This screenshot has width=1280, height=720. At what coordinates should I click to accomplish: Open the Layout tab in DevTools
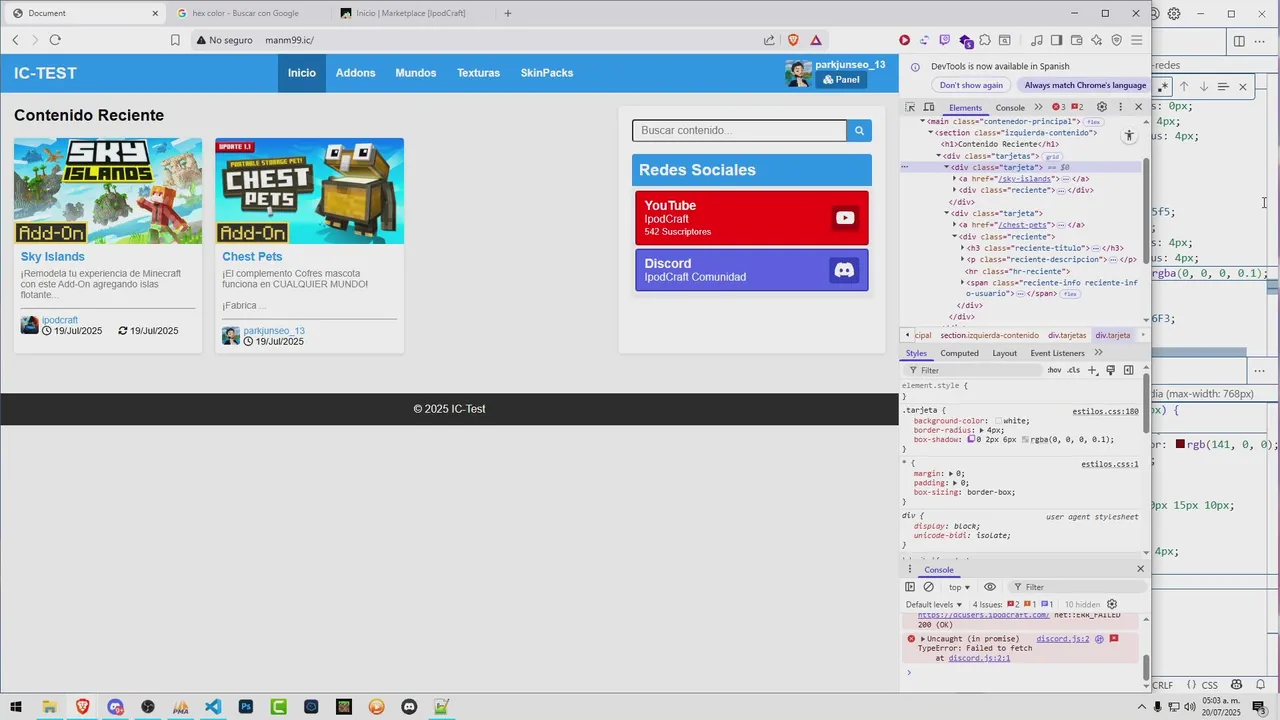(x=1004, y=353)
